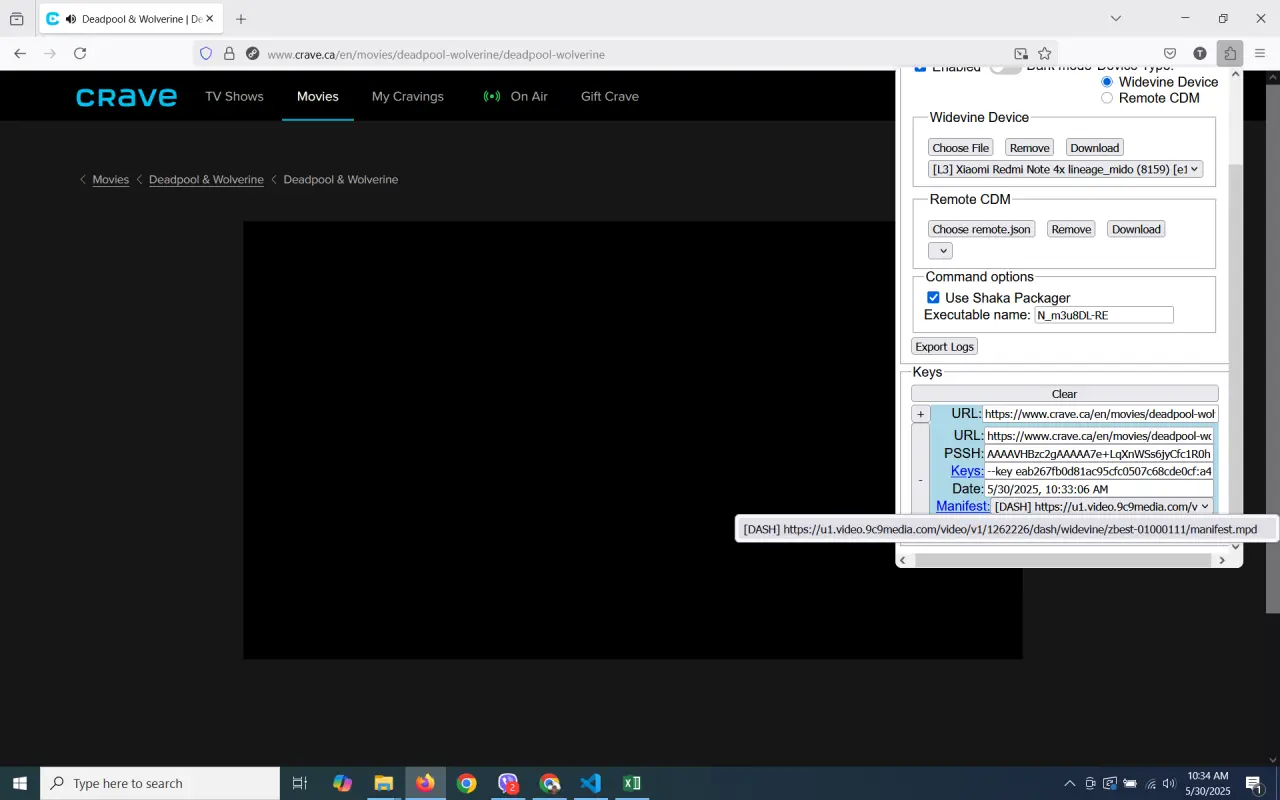Open Task View on the taskbar
The width and height of the screenshot is (1280, 800).
[x=299, y=783]
